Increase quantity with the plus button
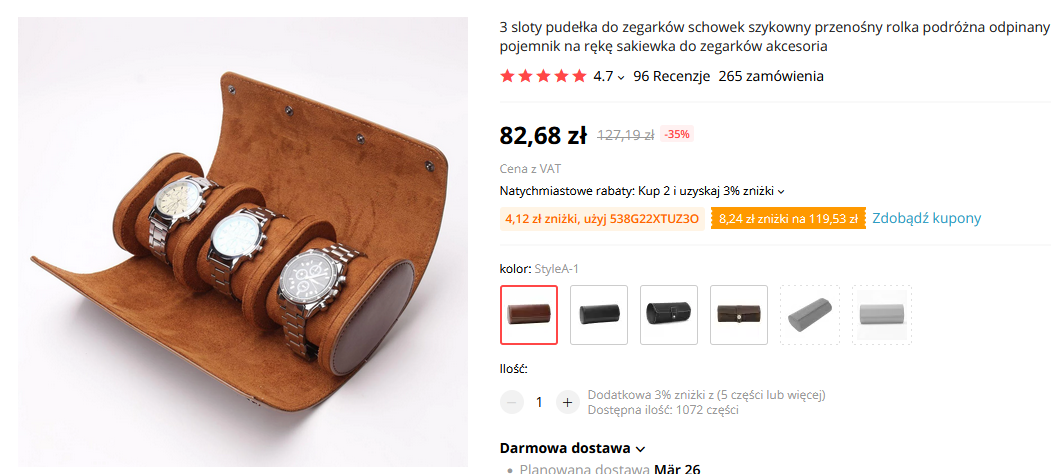This screenshot has height=474, width=1051. coord(567,402)
